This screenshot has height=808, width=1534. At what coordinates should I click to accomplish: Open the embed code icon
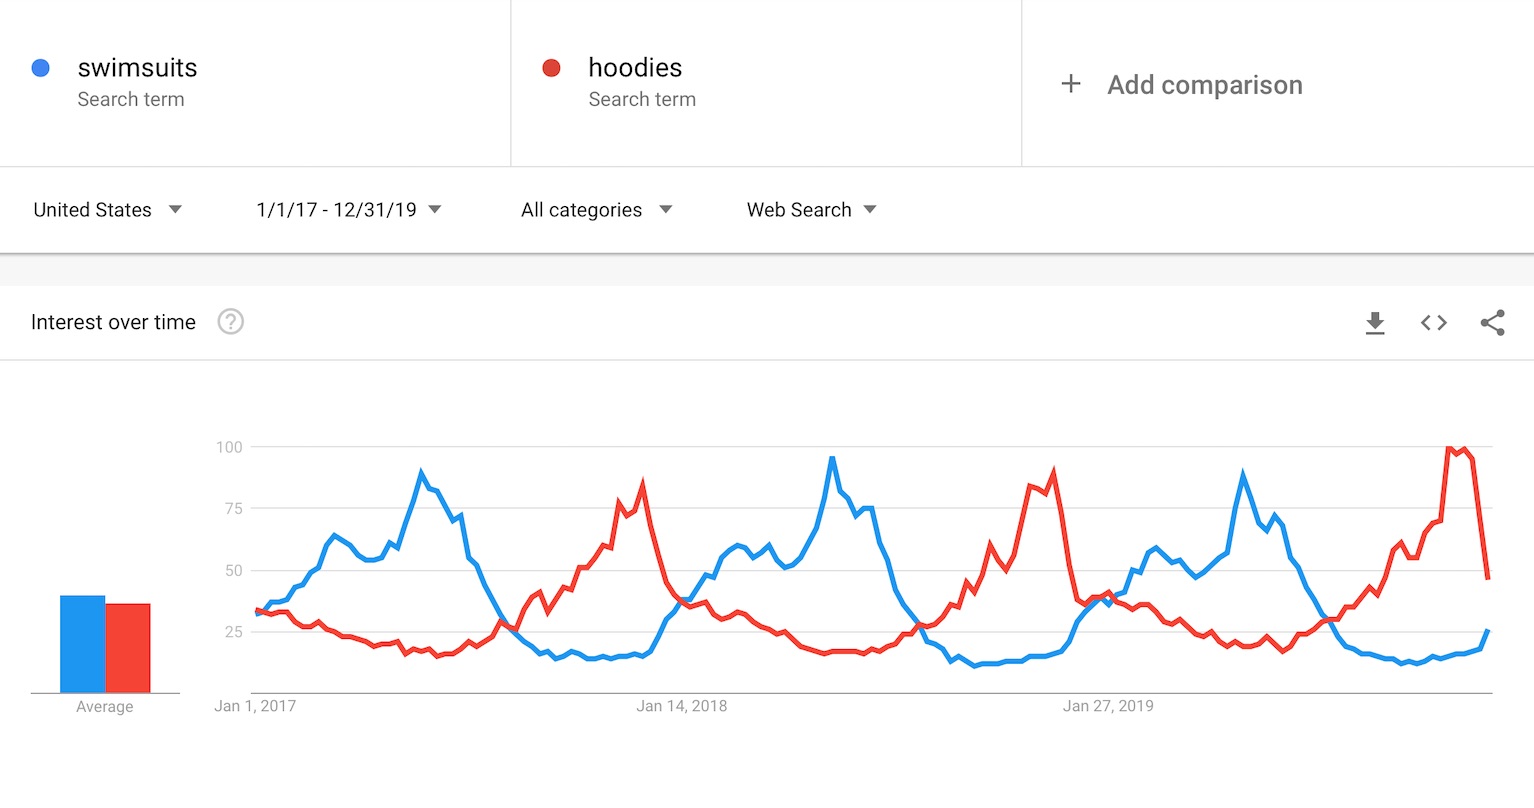(1434, 322)
